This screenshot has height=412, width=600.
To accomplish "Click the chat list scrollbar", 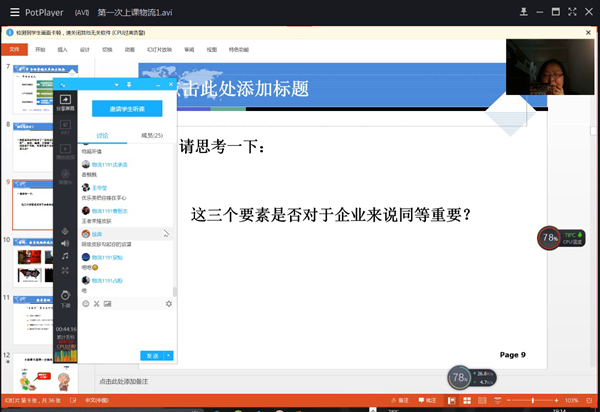I will (x=175, y=291).
